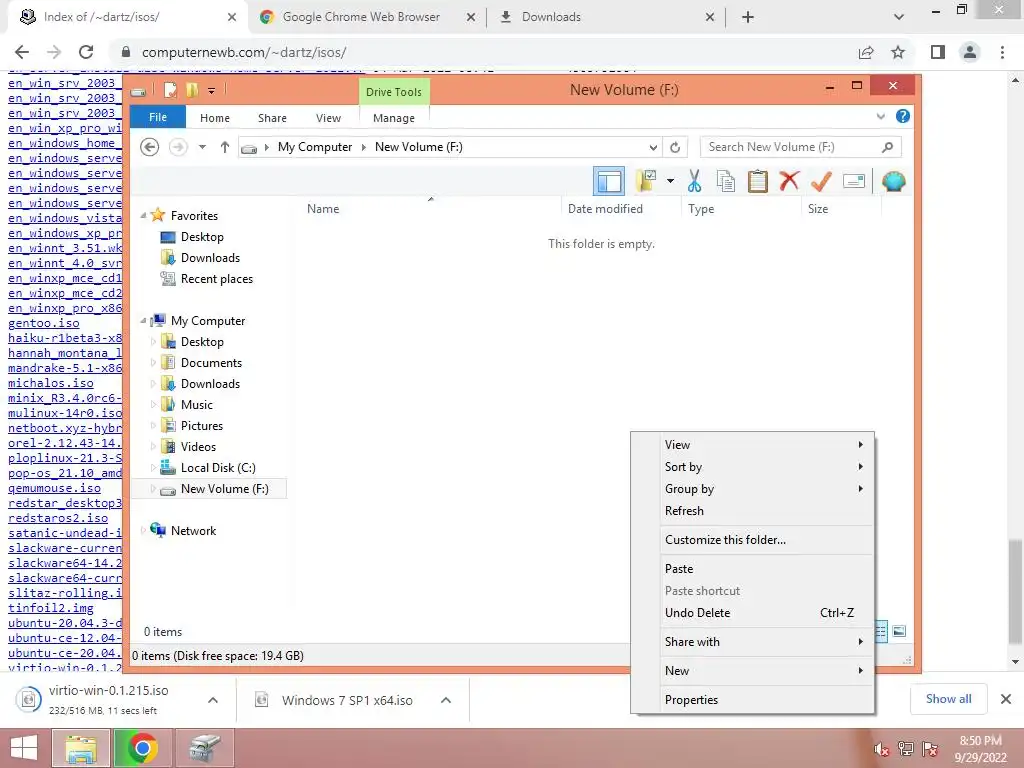Open michalos.iso link in Chrome page
Image resolution: width=1024 pixels, height=768 pixels.
click(51, 383)
